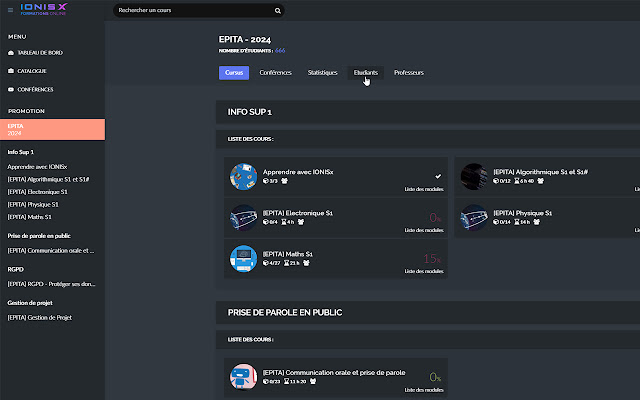This screenshot has width=640, height=400.
Task: Open sidebar link Physique S1
Action: 33,204
